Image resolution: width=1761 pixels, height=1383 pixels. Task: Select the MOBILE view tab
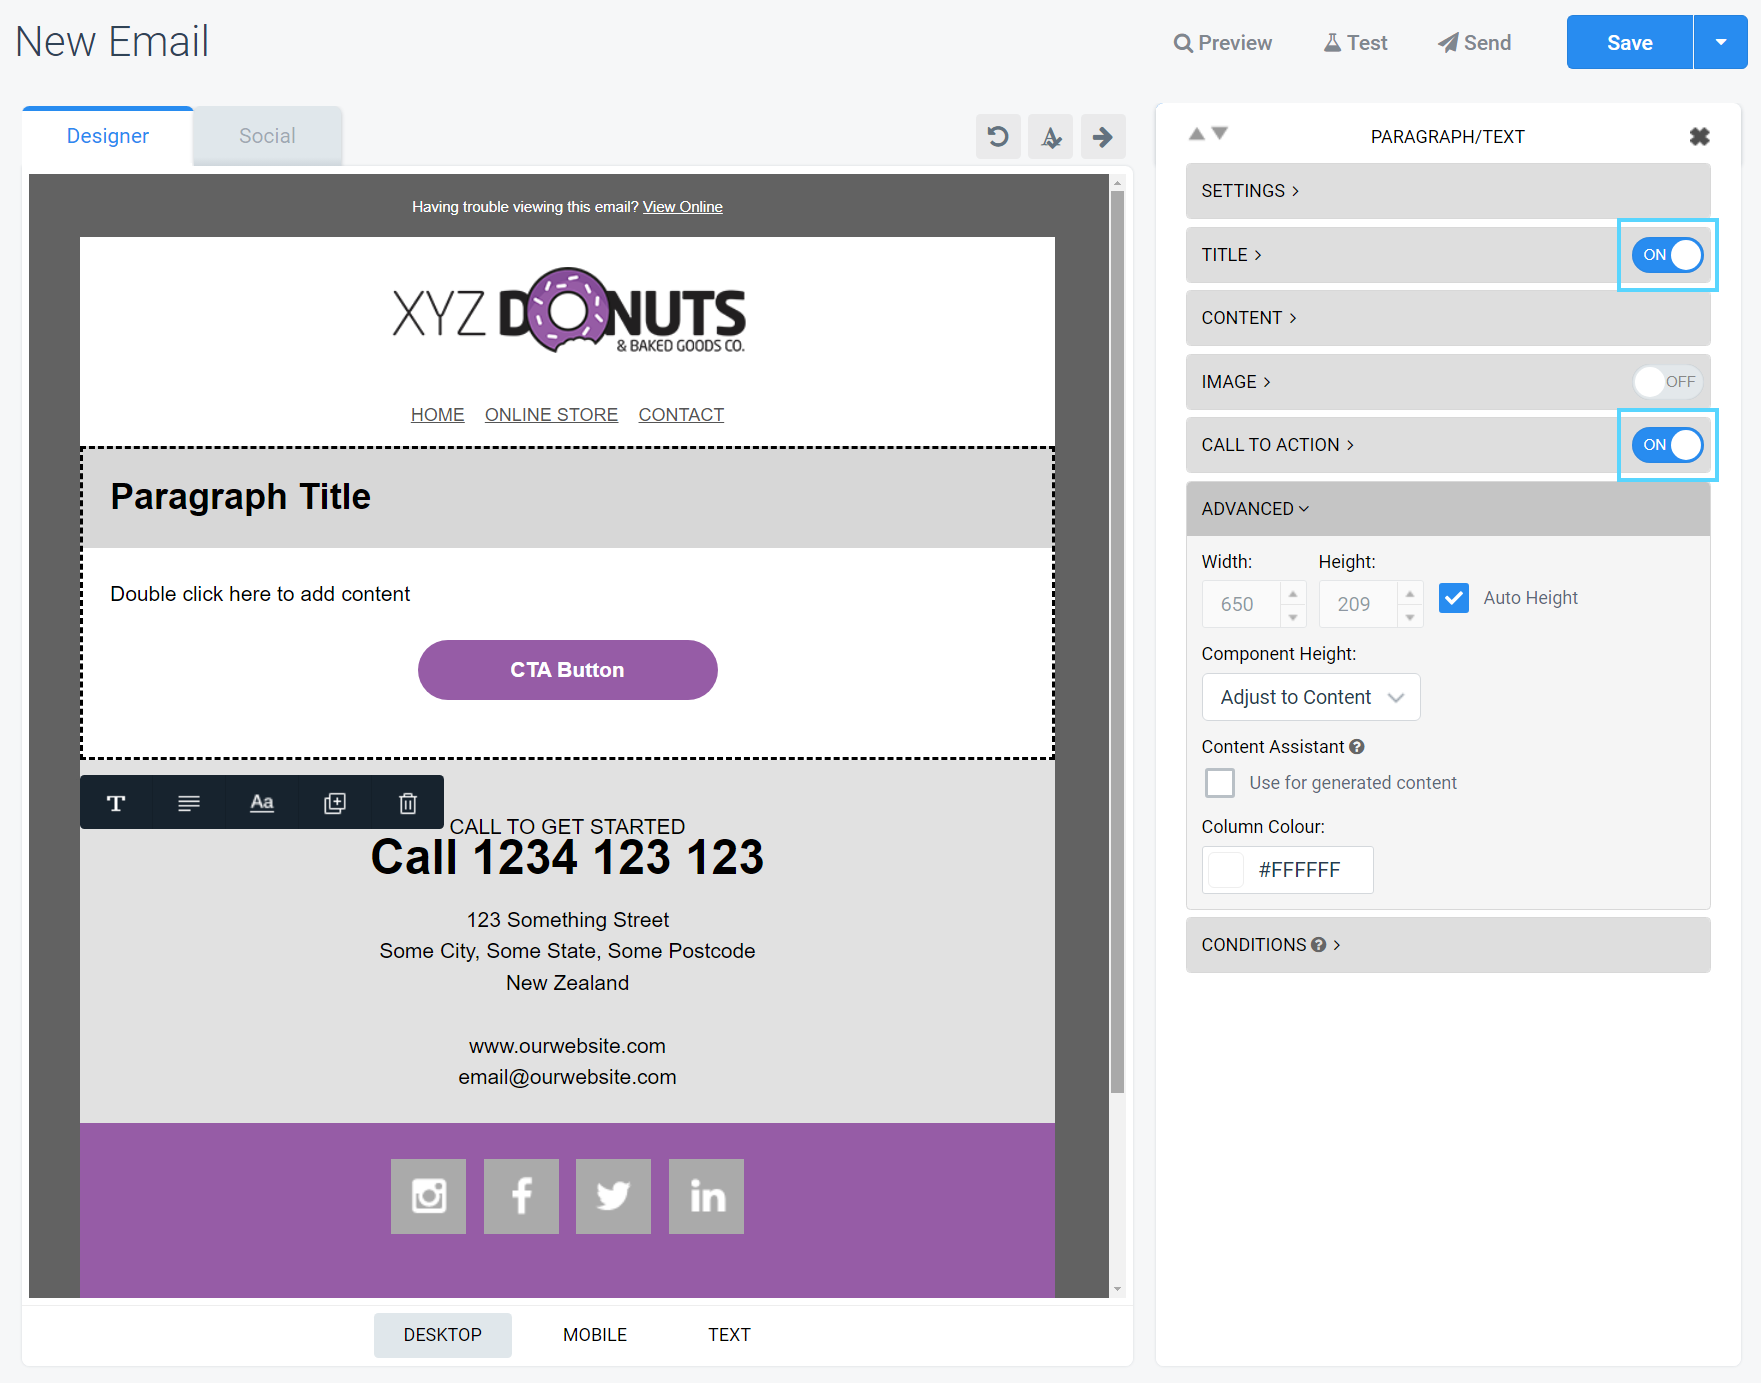595,1335
